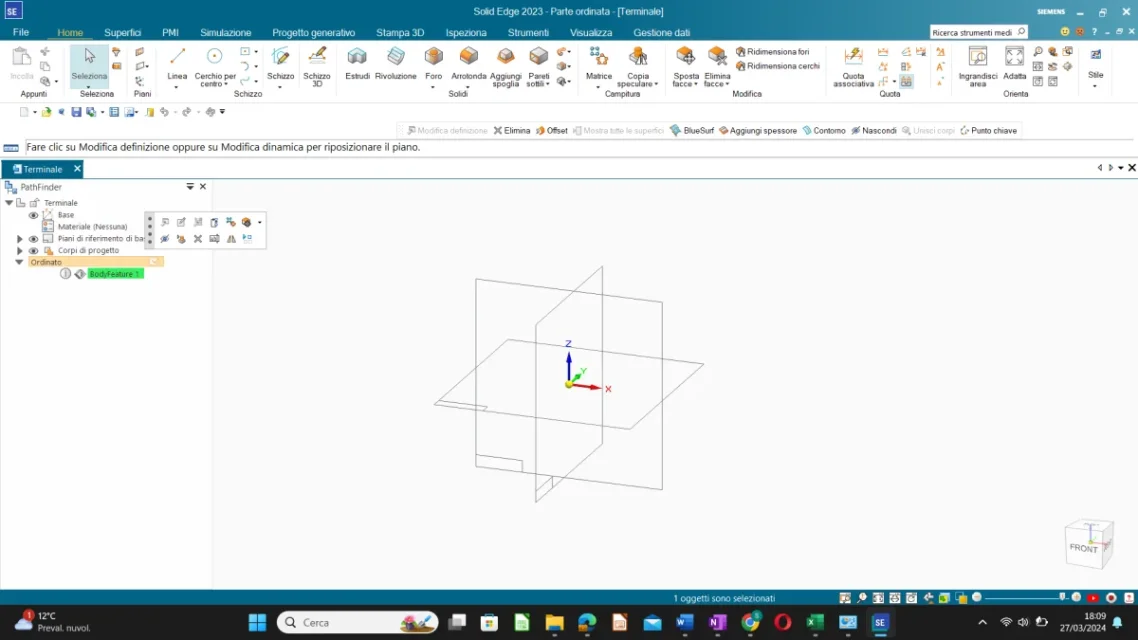Apply Aggiungi spoglia to the model

505,62
